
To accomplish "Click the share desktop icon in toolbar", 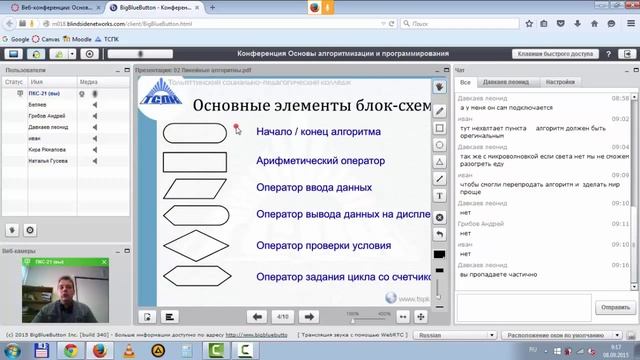I will click(13, 54).
